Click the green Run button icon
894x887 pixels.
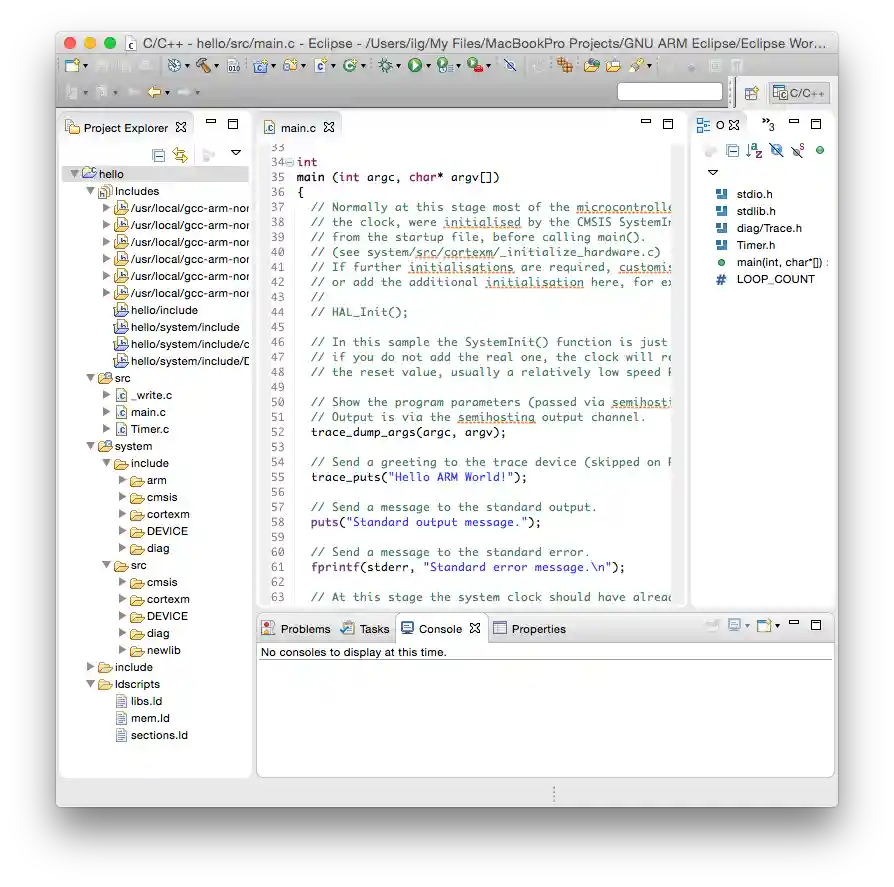click(x=414, y=66)
